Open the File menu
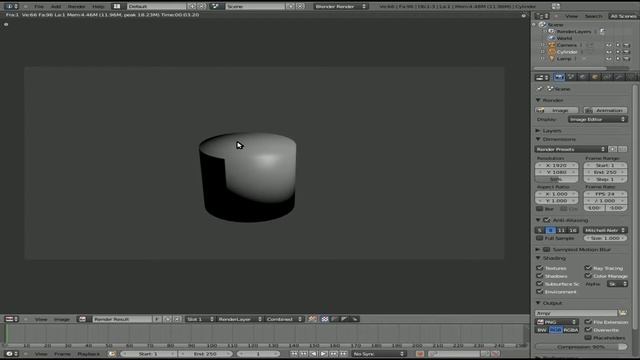The width and height of the screenshot is (640, 360). 39,7
